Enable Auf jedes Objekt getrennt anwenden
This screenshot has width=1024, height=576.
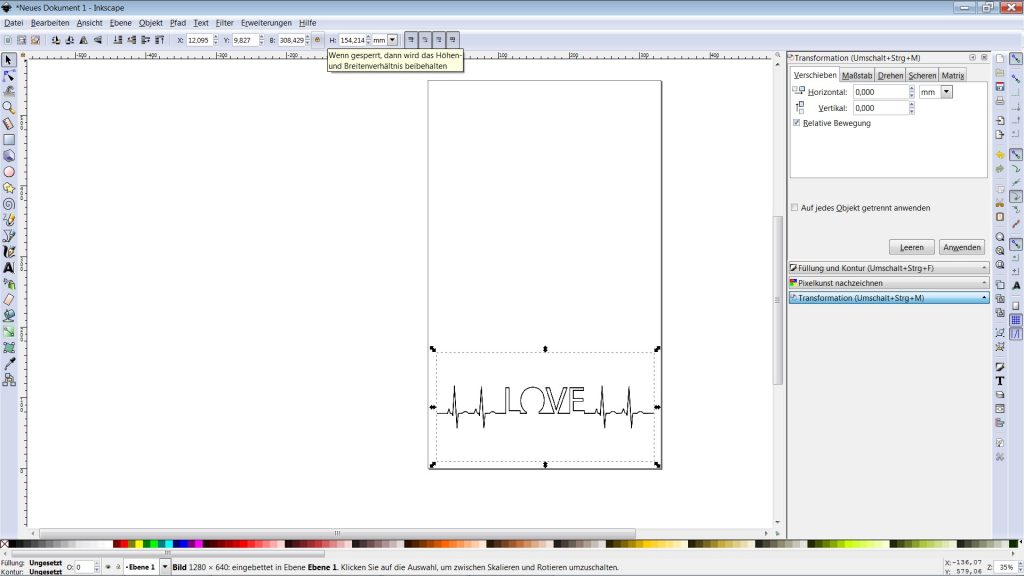(x=795, y=208)
